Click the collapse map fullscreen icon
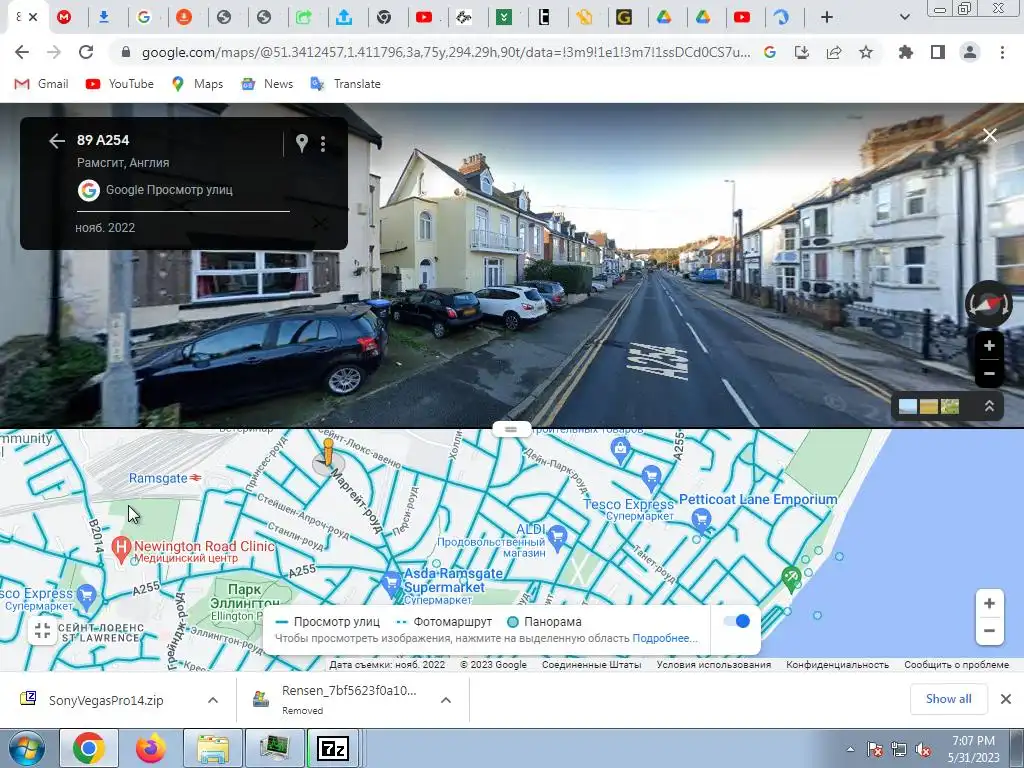Screen dimensions: 1024x768 click(x=42, y=630)
